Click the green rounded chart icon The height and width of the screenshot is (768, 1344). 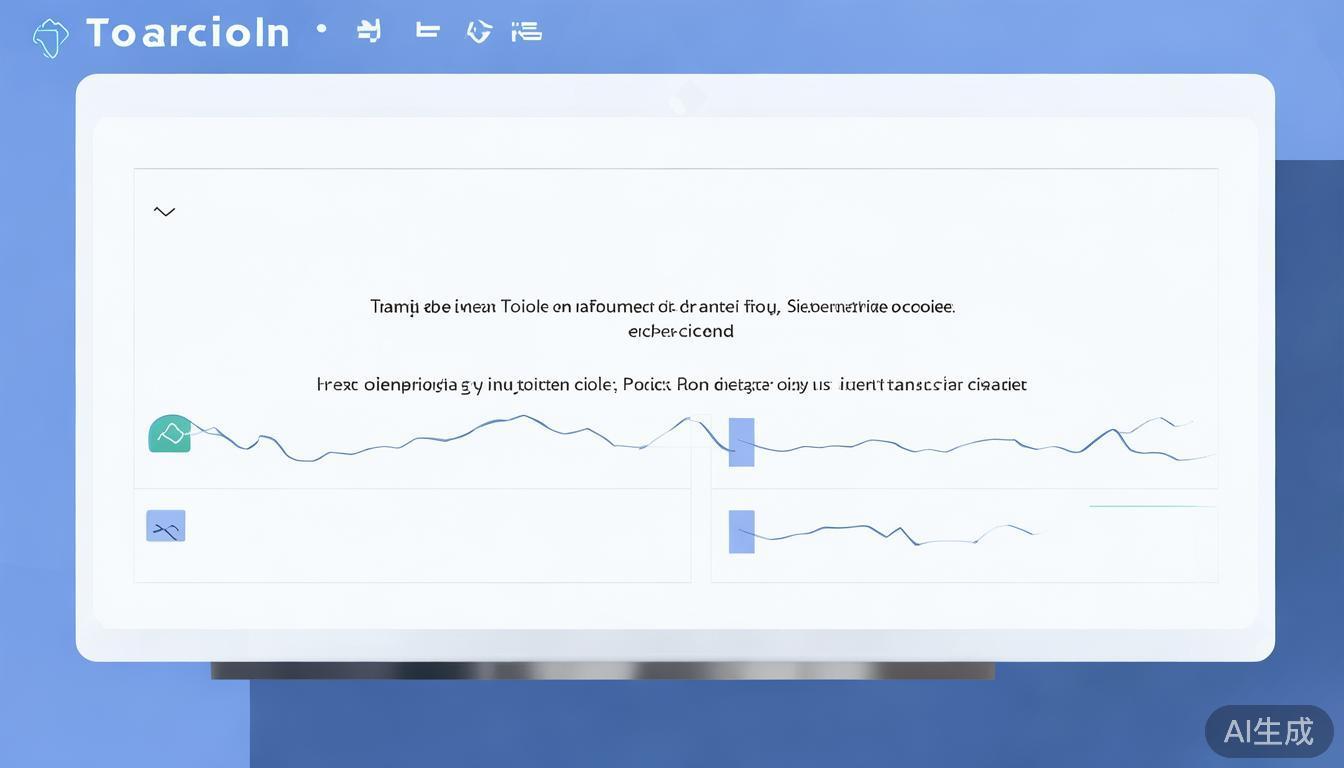[x=170, y=434]
